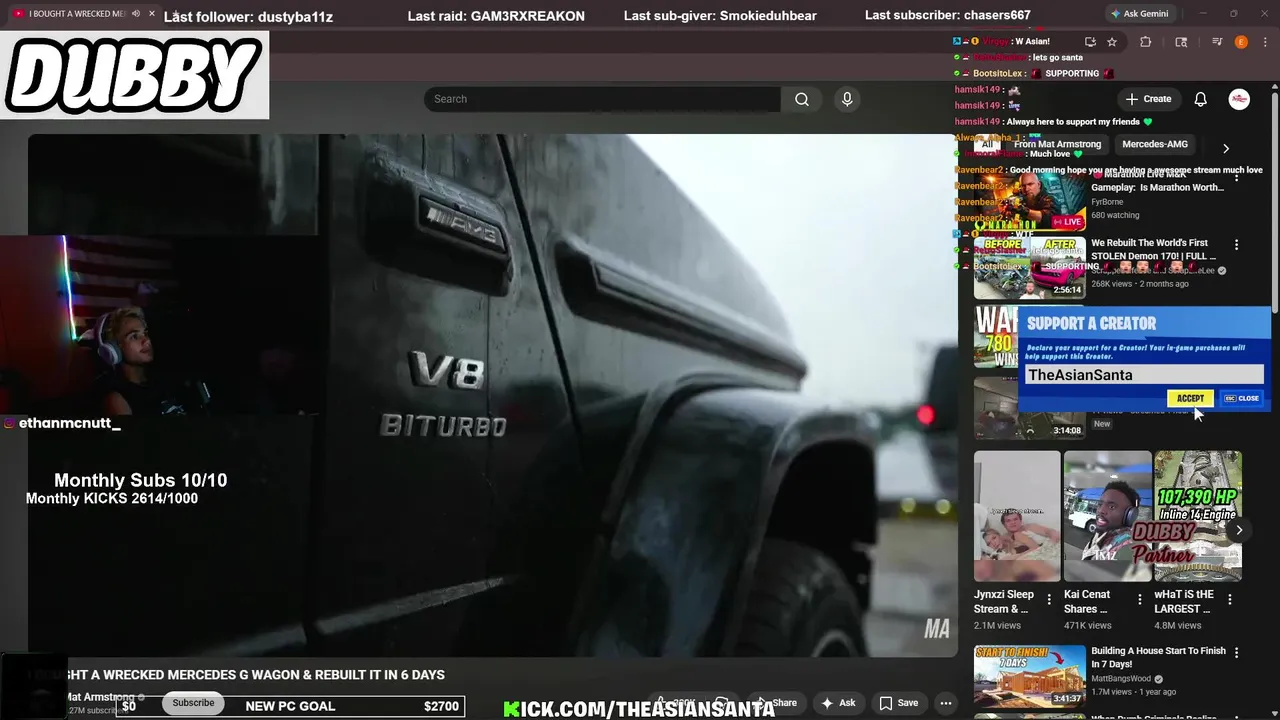Image resolution: width=1280 pixels, height=720 pixels.
Task: Open 'We Rebuilt The World's First STOLEN Demon' thumbnail
Action: 1030,268
